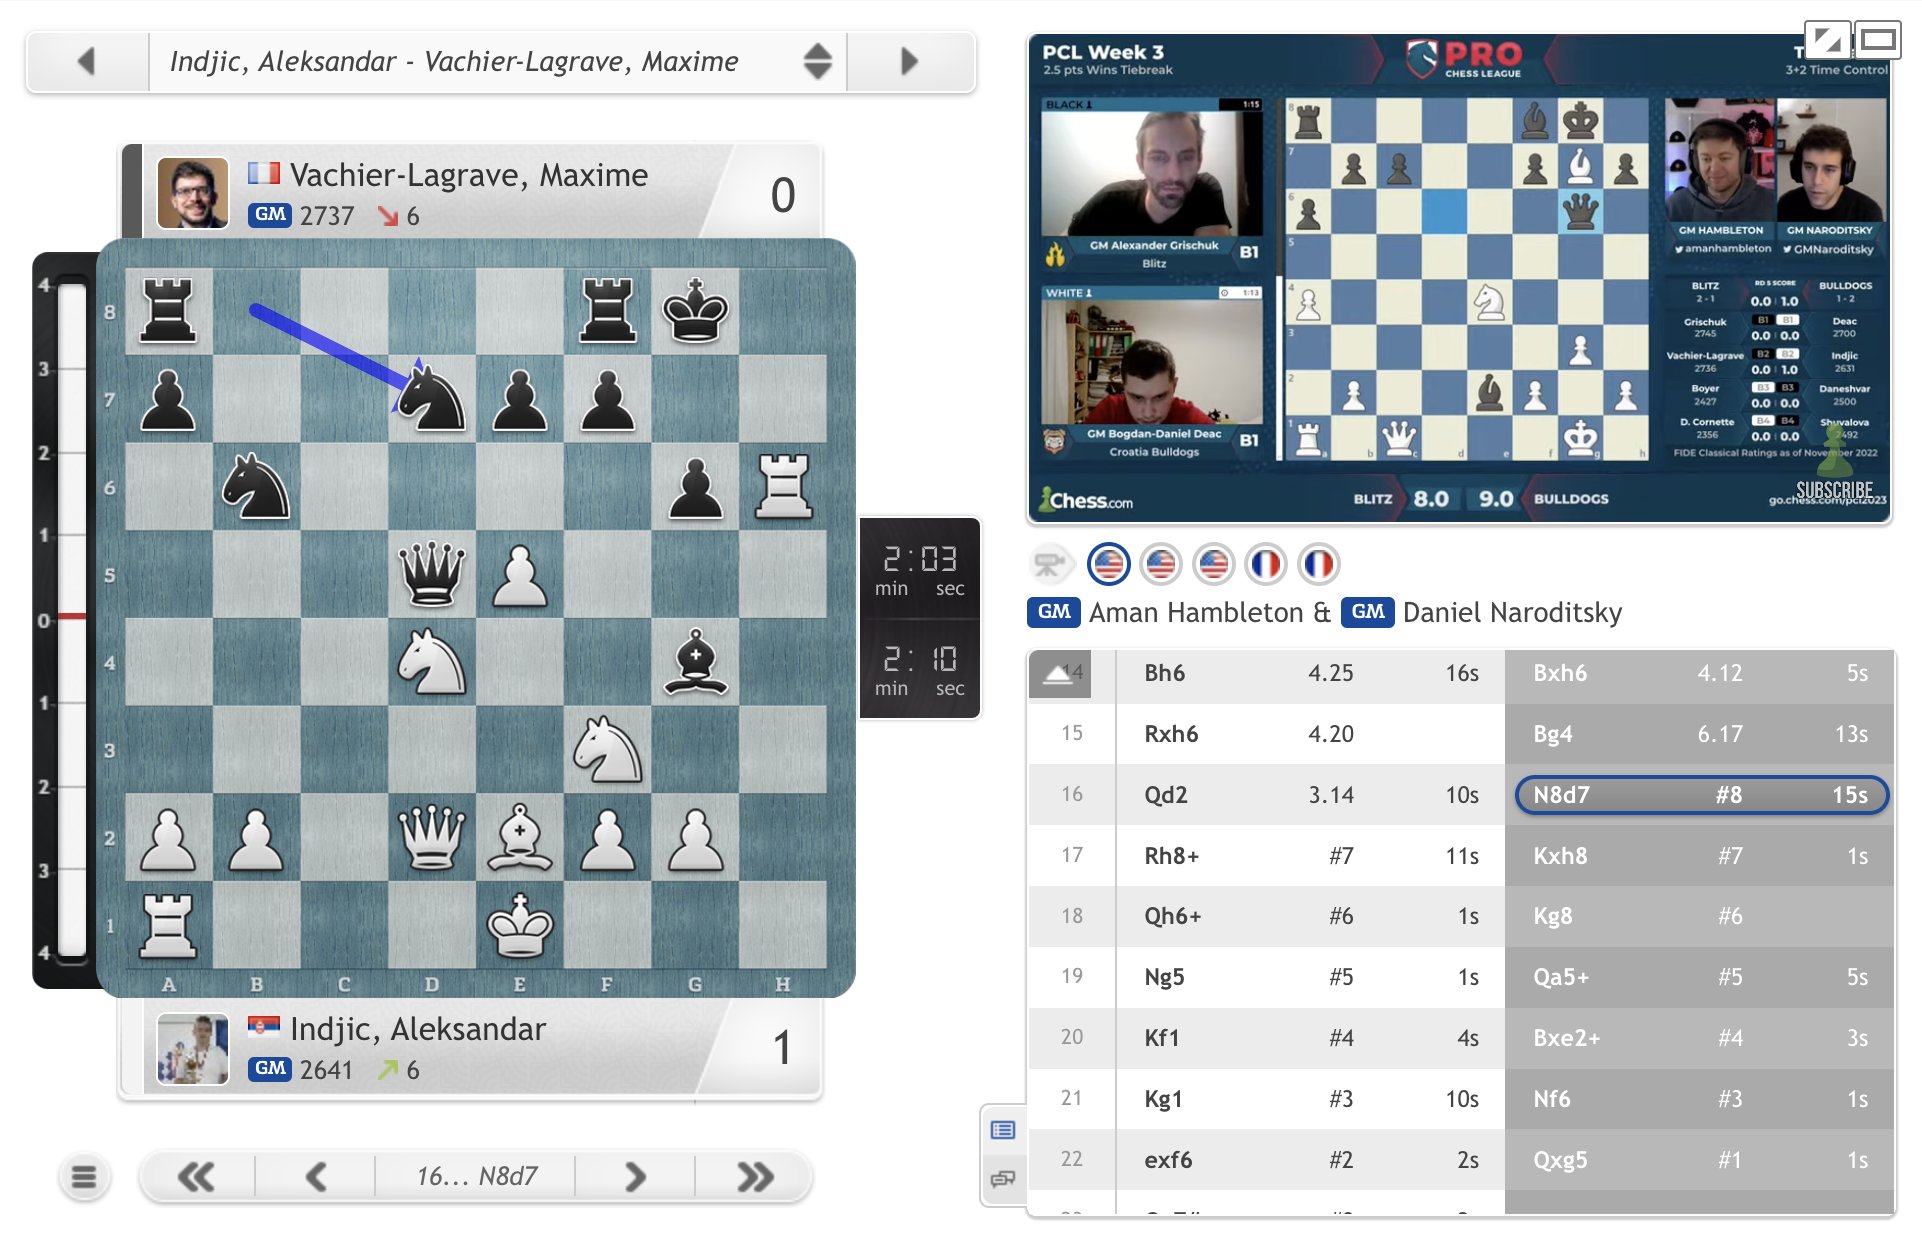Activate the second French flag stream
Image resolution: width=1922 pixels, height=1250 pixels.
pos(1319,563)
